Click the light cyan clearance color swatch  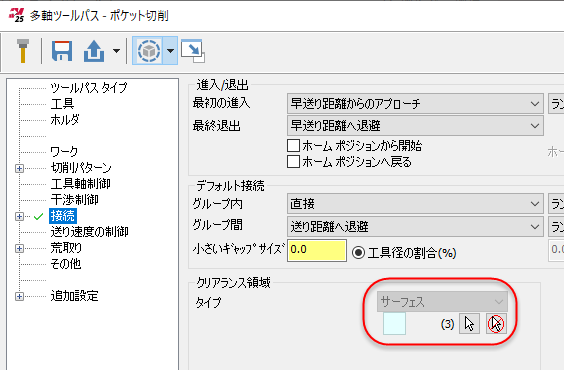[394, 324]
